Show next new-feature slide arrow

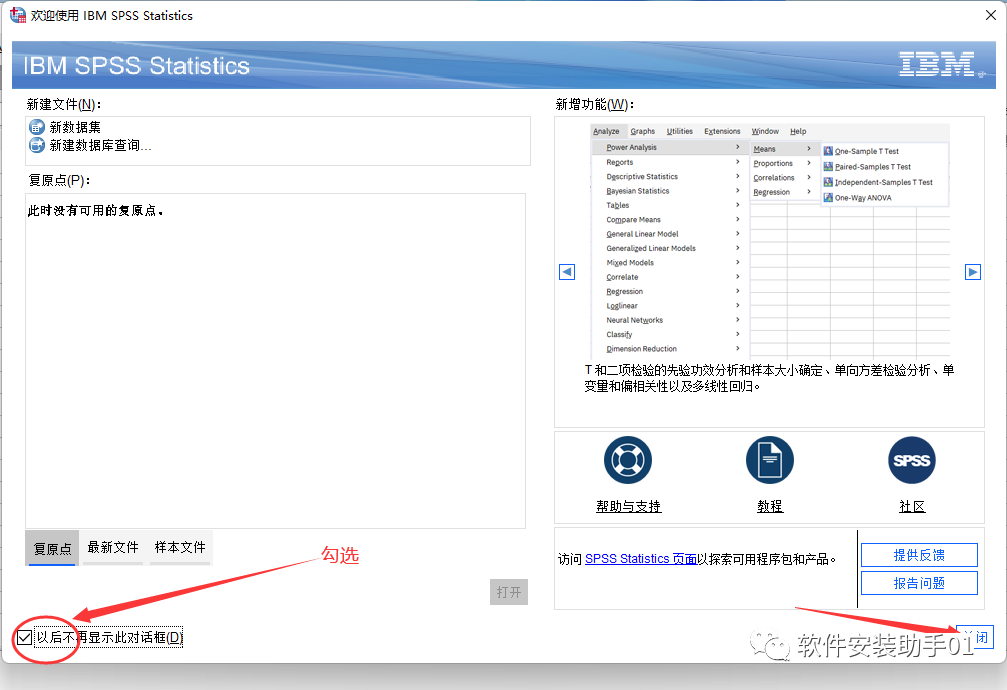972,272
